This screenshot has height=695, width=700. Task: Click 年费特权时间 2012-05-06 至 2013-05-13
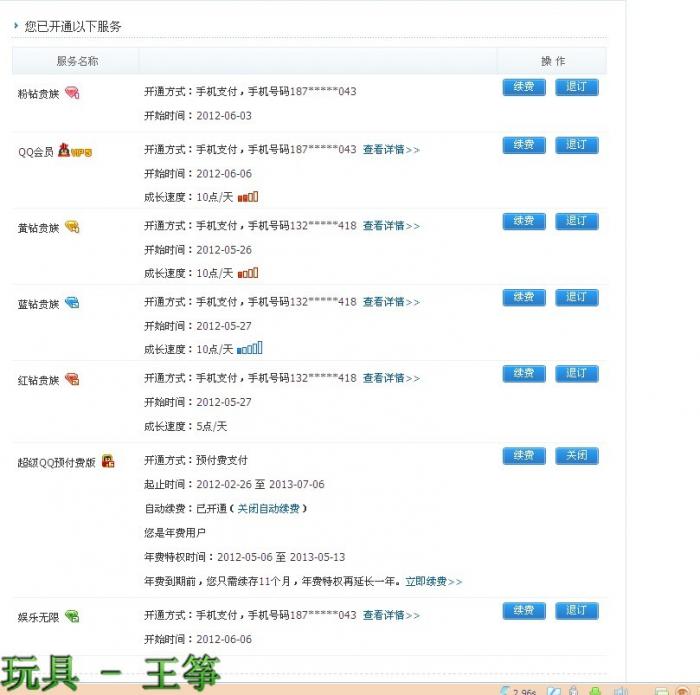[245, 557]
